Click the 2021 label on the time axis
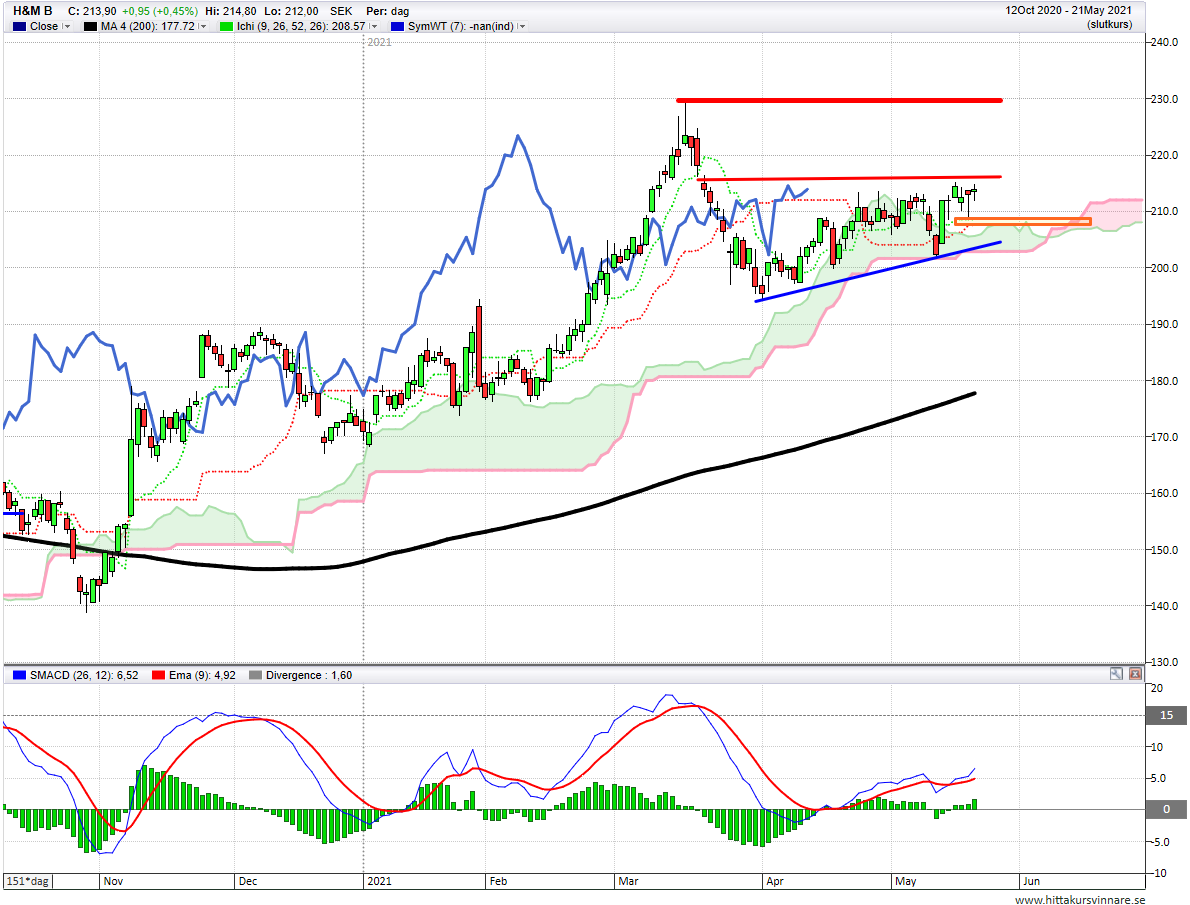The width and height of the screenshot is (1190, 905). [x=379, y=881]
